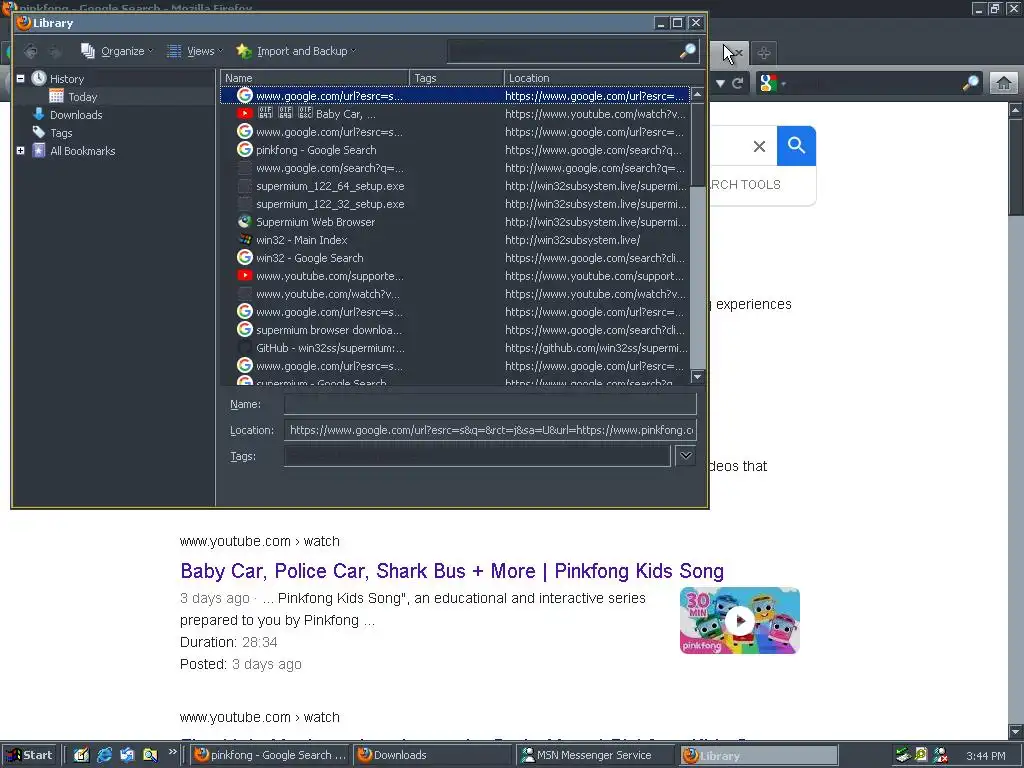
Task: Open the Windows Start menu
Action: point(29,755)
